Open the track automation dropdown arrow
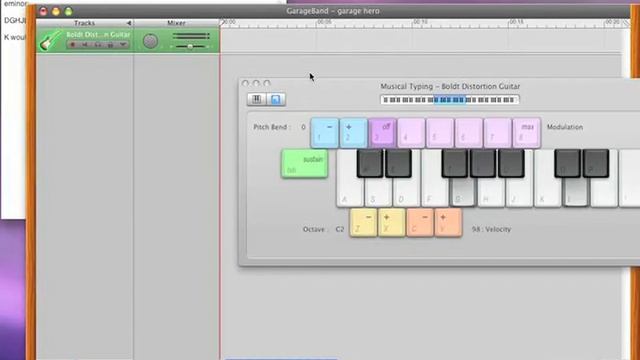The height and width of the screenshot is (360, 640). tap(123, 44)
